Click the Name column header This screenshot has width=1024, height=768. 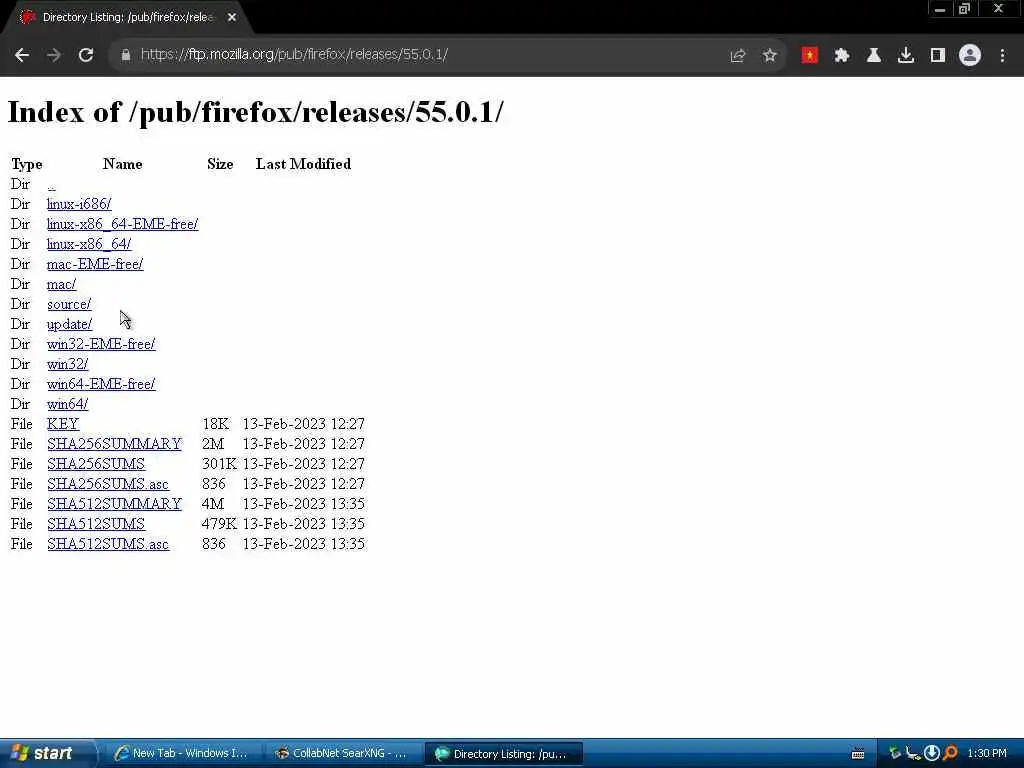coord(123,164)
